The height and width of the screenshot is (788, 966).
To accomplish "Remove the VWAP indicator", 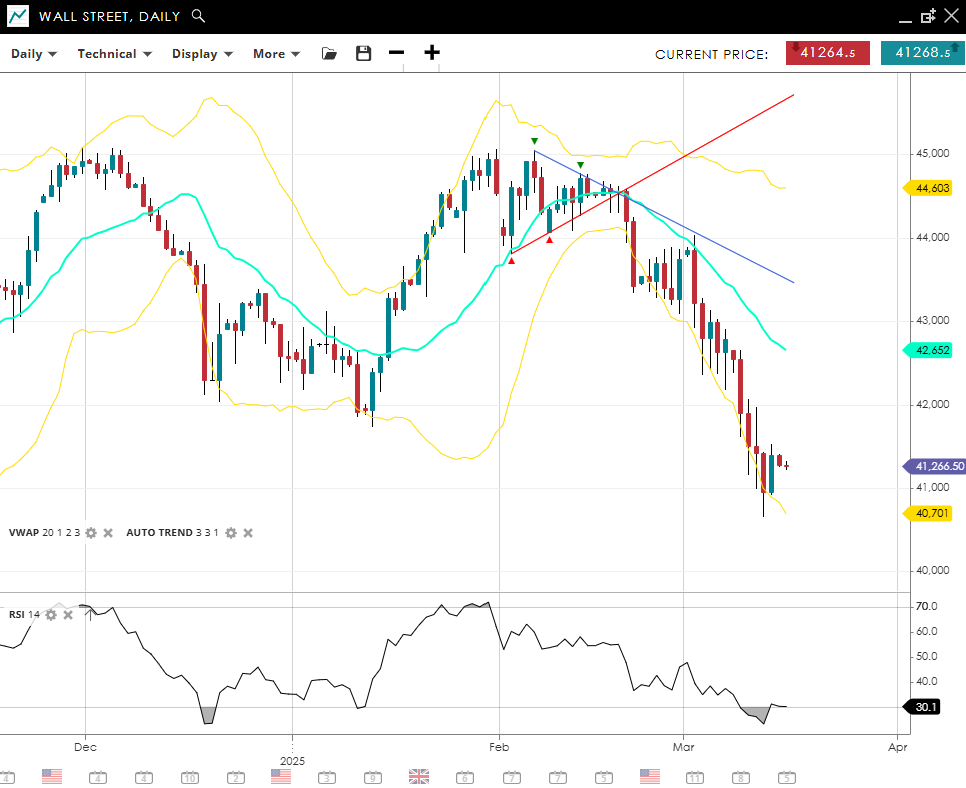I will coord(108,533).
